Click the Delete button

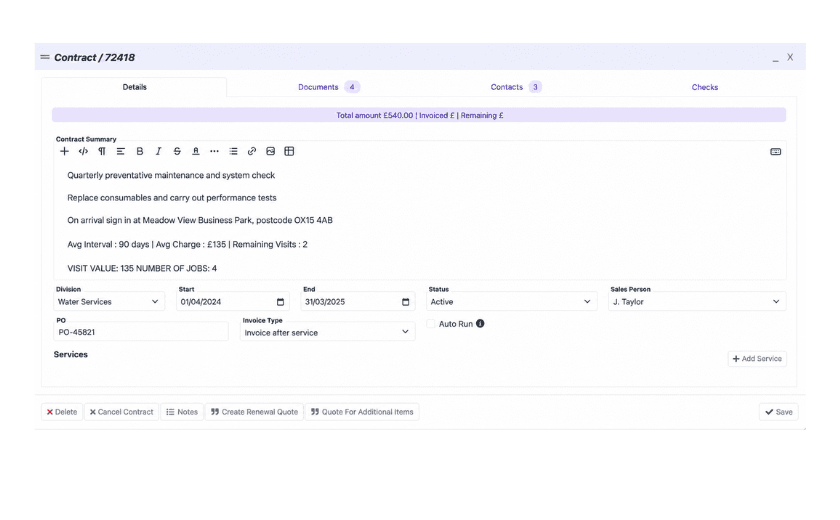point(62,412)
